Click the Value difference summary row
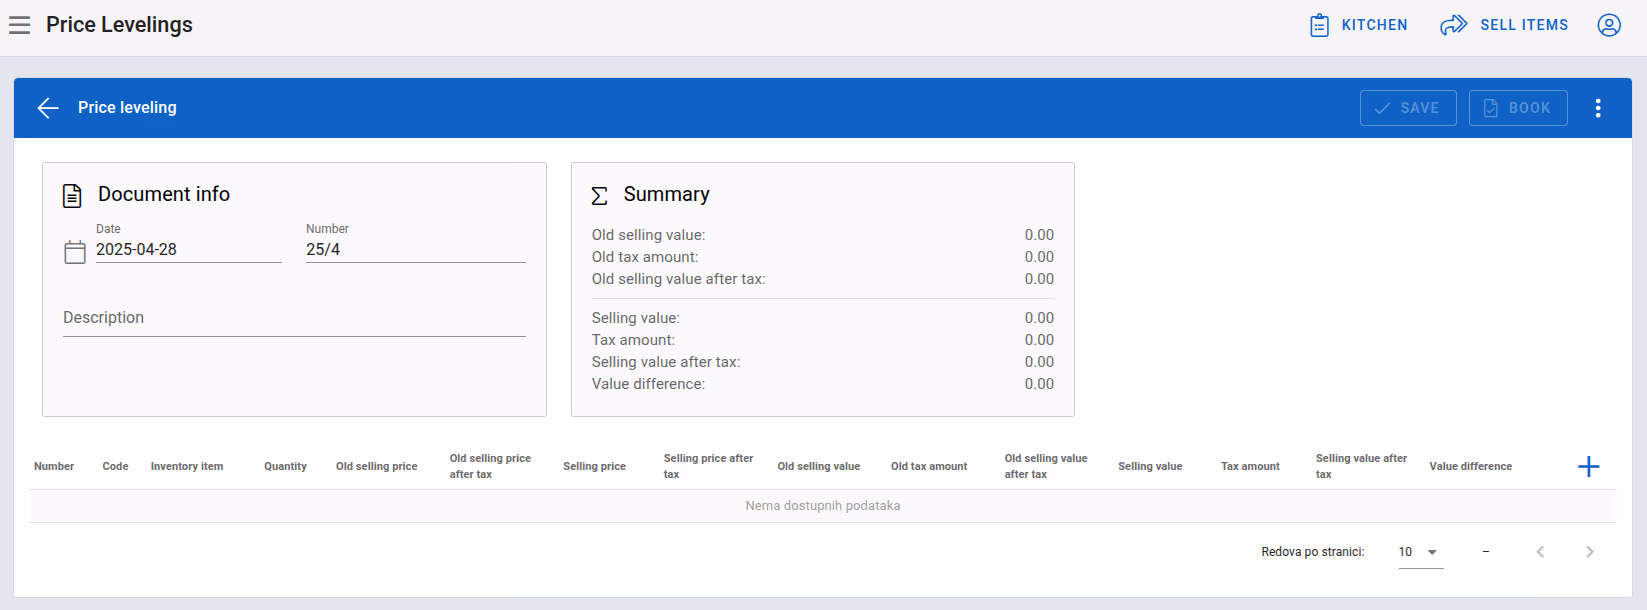The image size is (1647, 610). pyautogui.click(x=823, y=384)
